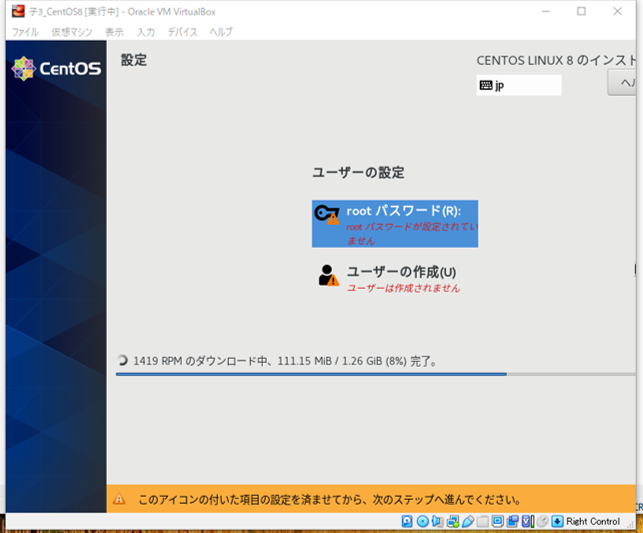Click the download progress spinner icon
This screenshot has height=533, width=643.
click(123, 360)
